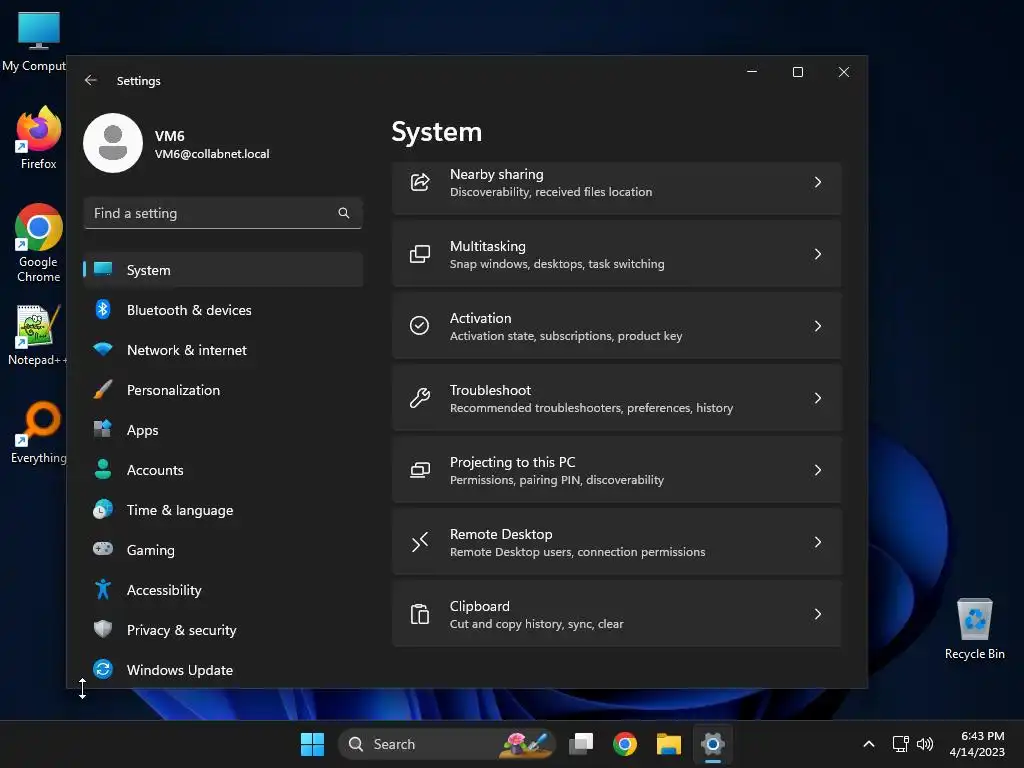Expand Remote Desktop via its chevron
The image size is (1024, 768).
tap(818, 542)
